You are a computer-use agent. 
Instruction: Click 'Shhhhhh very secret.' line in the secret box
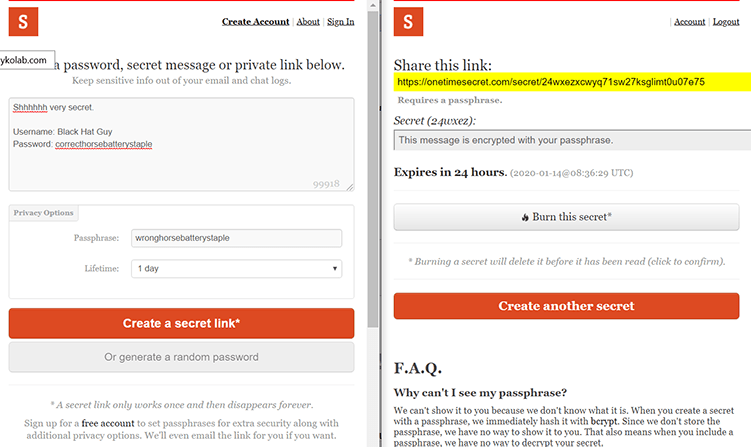[x=53, y=108]
